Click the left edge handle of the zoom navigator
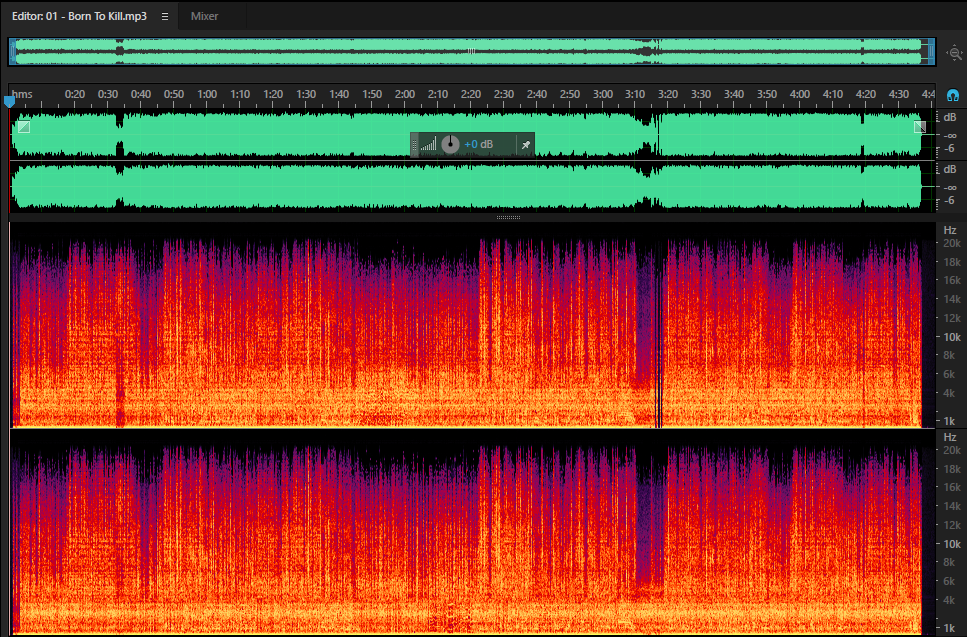This screenshot has width=967, height=637. (12, 52)
